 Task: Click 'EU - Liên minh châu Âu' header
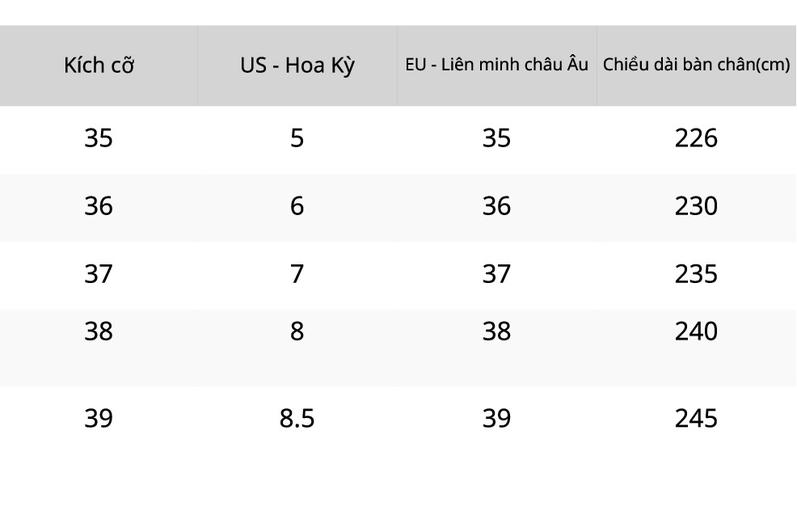[x=497, y=65]
